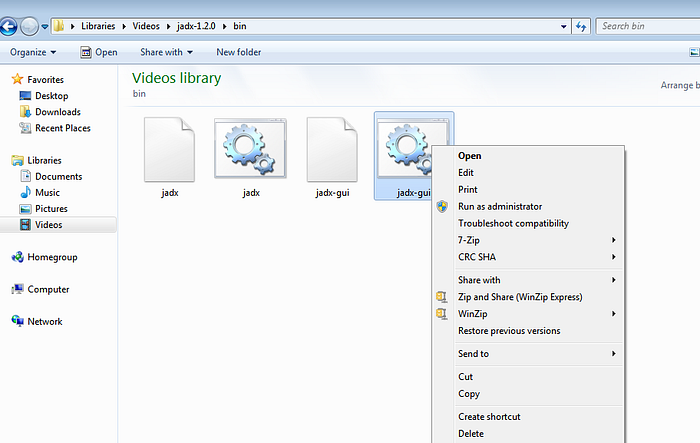
Task: Select bin in the address breadcrumb
Action: (x=240, y=26)
